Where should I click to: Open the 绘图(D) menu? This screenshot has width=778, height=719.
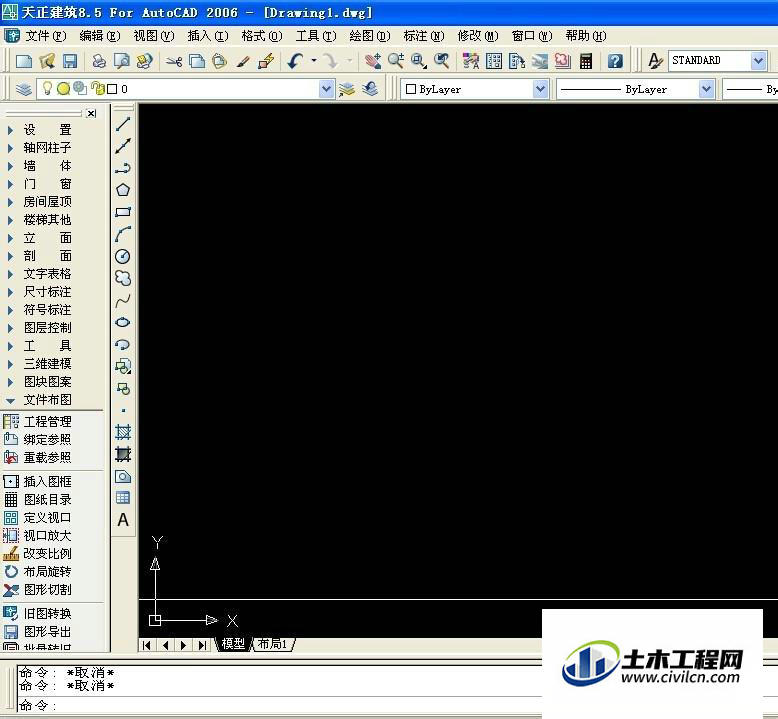(370, 36)
